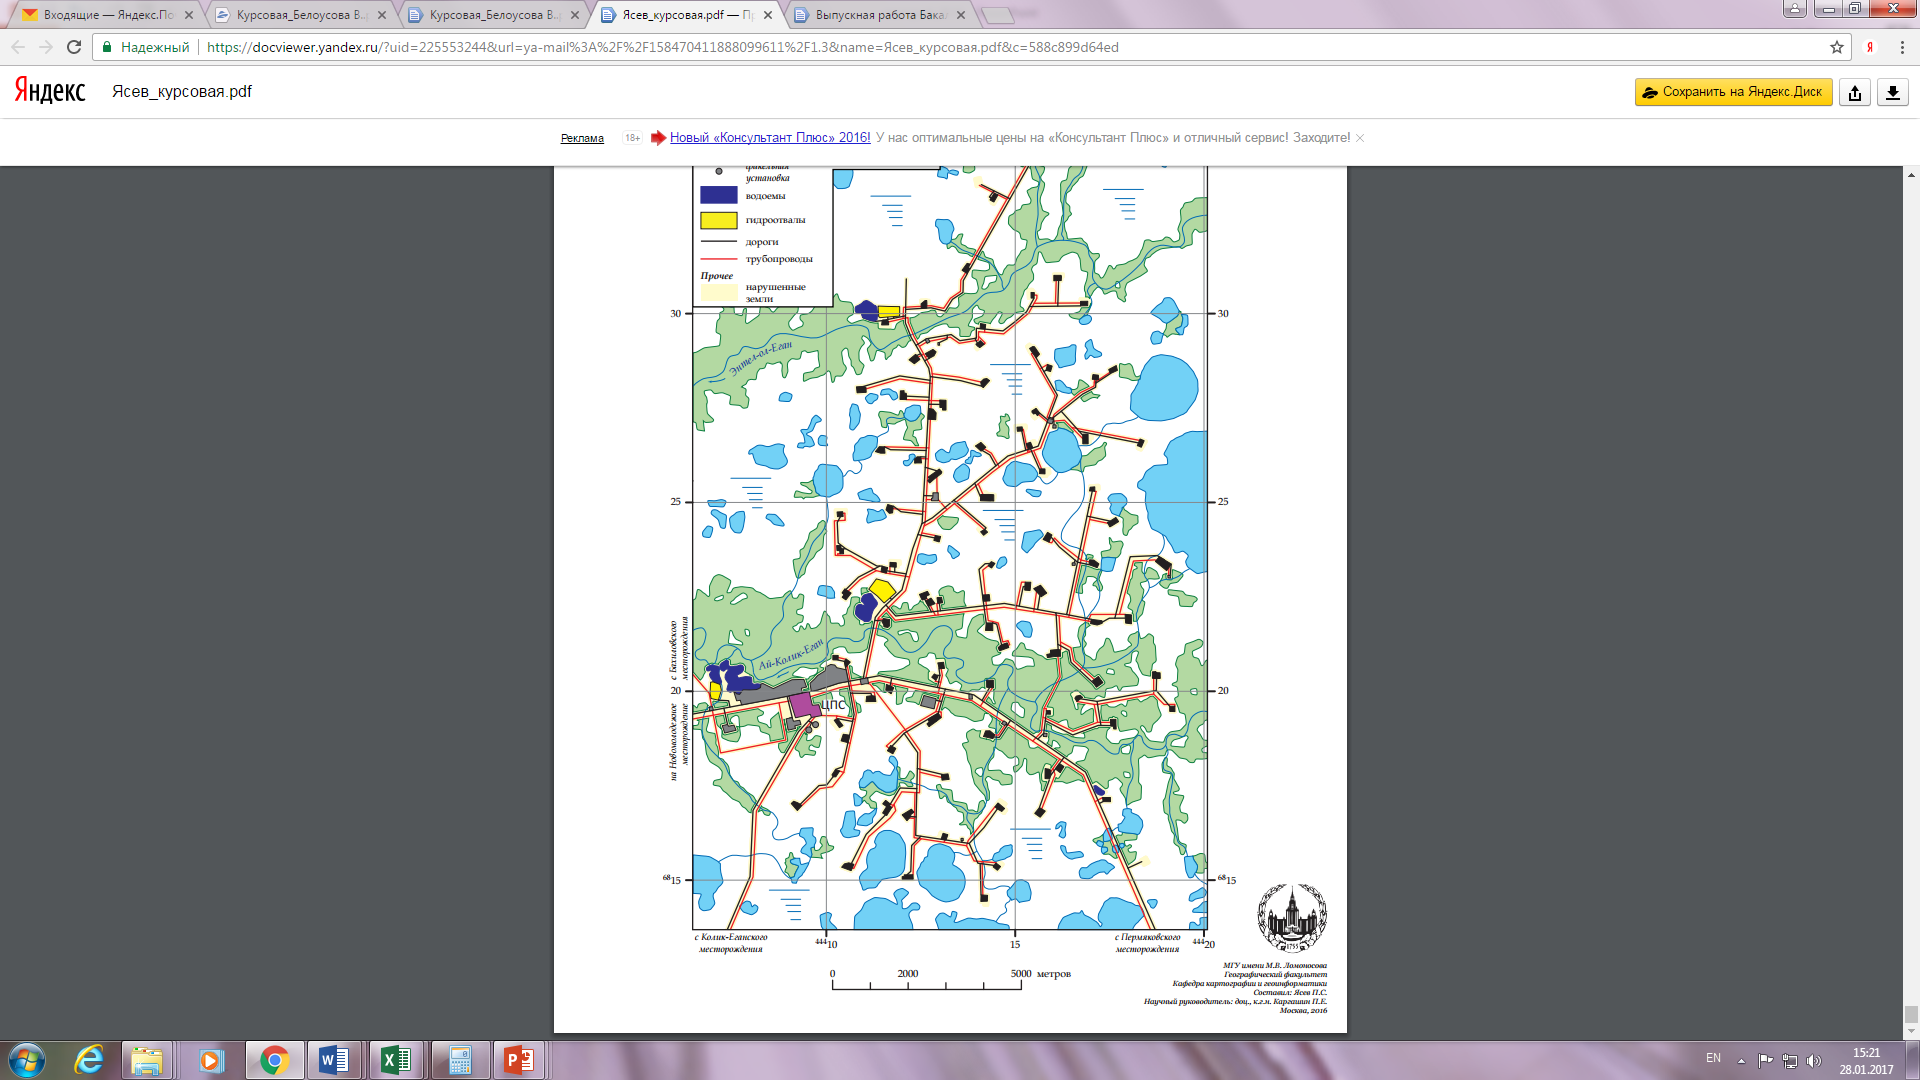Image resolution: width=1920 pixels, height=1080 pixels.
Task: Click the EN language indicator
Action: coord(1713,1058)
